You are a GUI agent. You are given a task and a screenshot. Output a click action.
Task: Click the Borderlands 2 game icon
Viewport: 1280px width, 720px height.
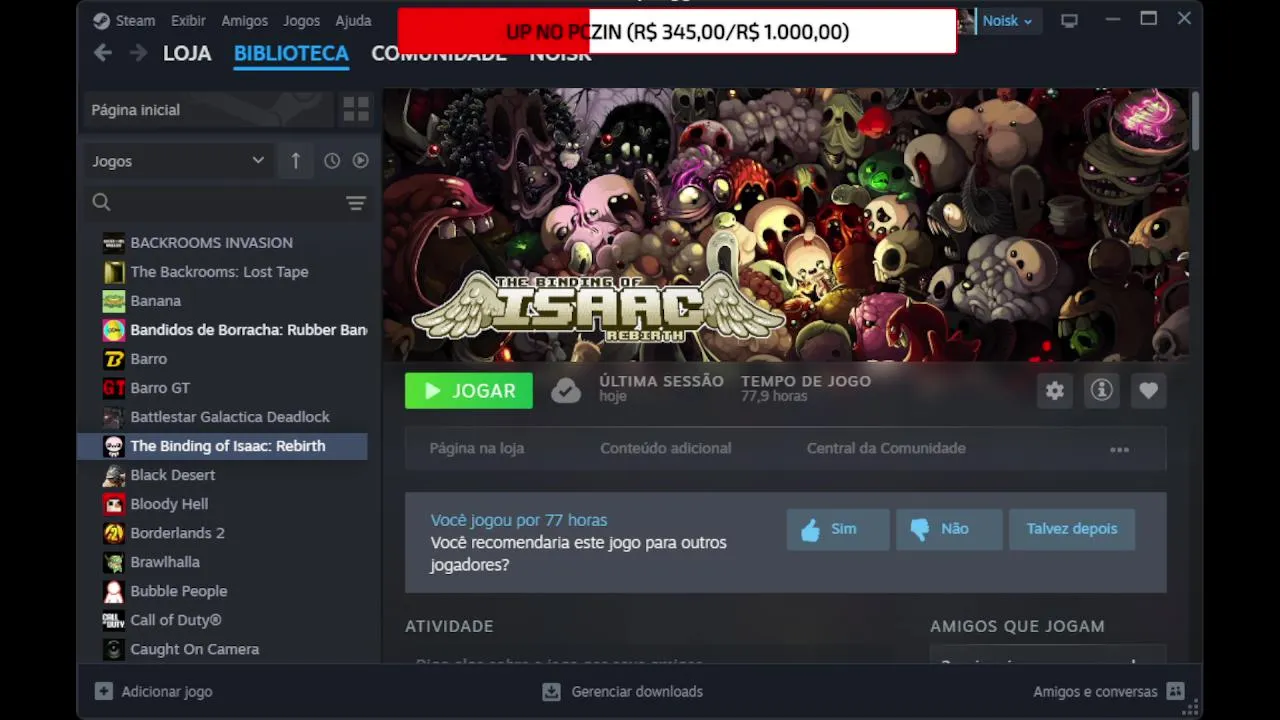(114, 533)
